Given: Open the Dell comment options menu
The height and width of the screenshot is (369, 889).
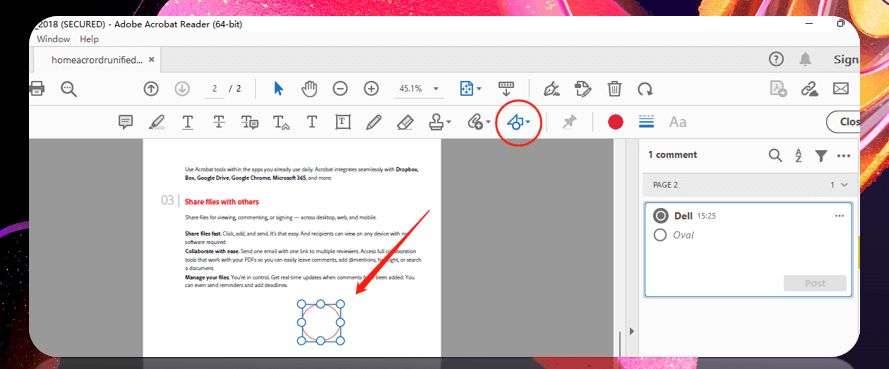Looking at the screenshot, I should click(840, 216).
